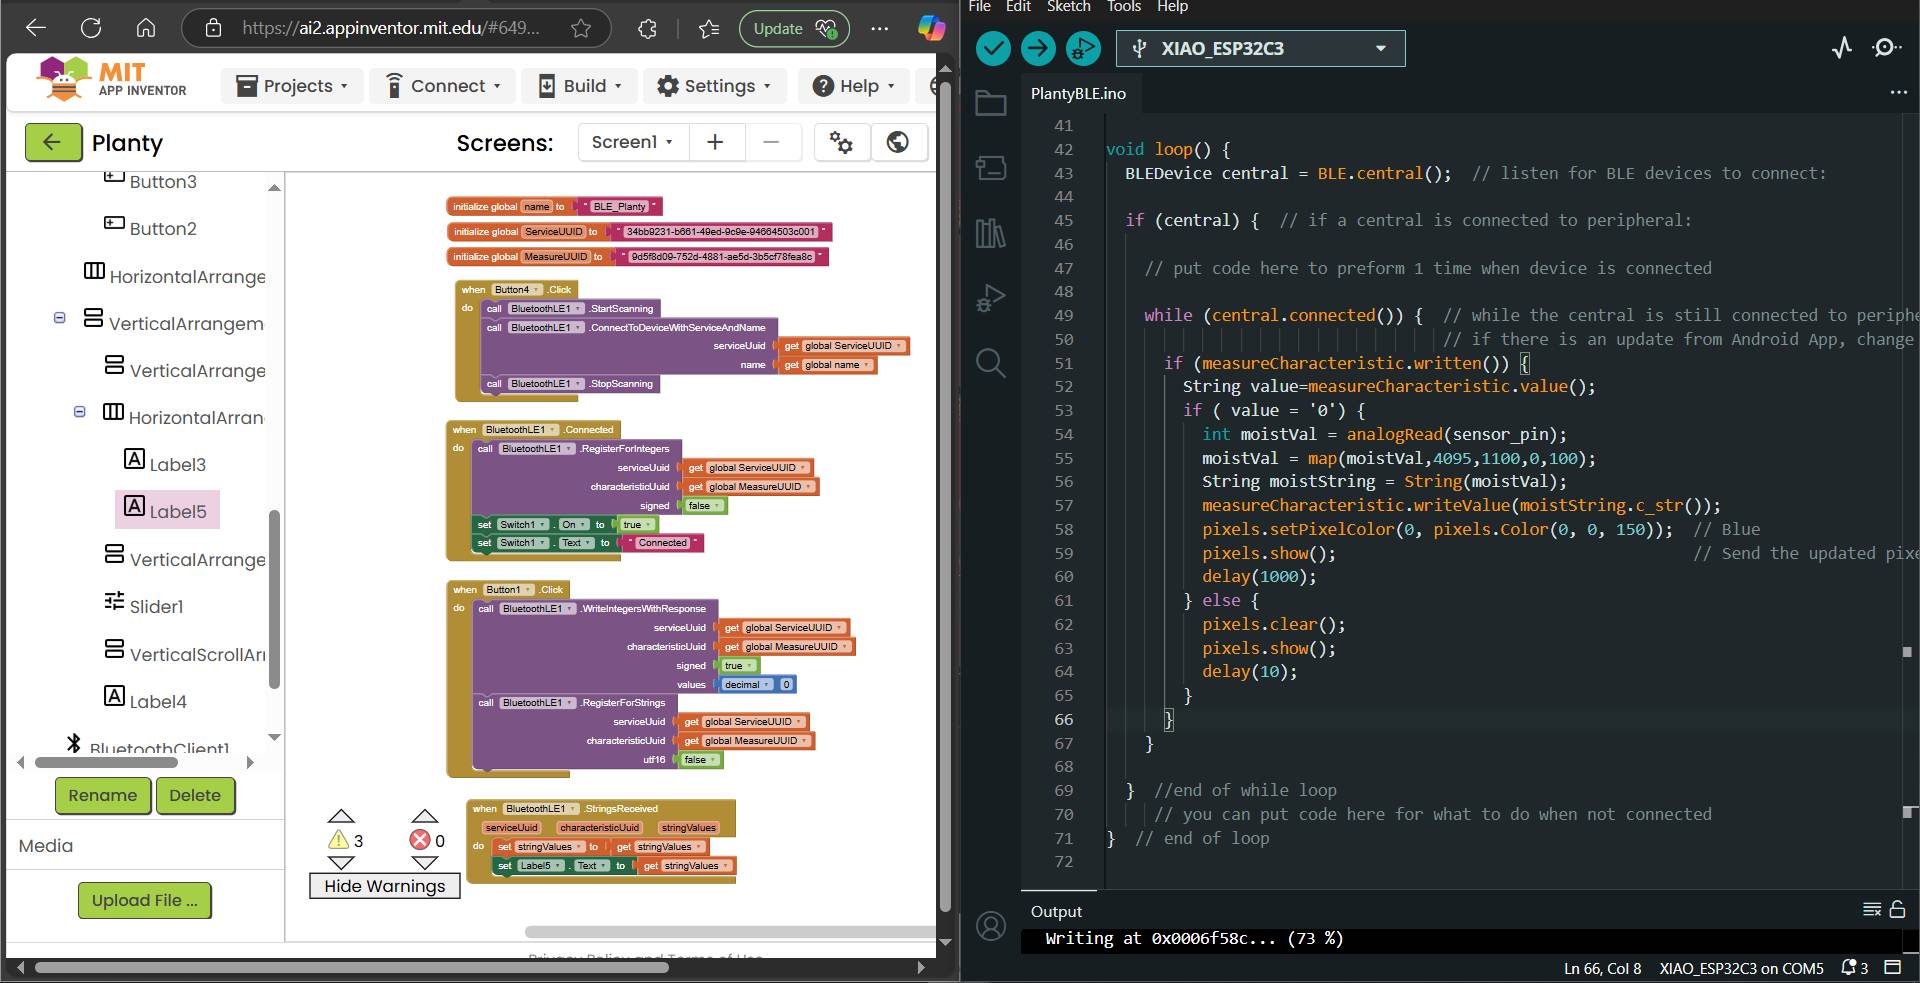Open Boards Manager in Arduino sidebar
Image resolution: width=1920 pixels, height=983 pixels.
tap(990, 167)
